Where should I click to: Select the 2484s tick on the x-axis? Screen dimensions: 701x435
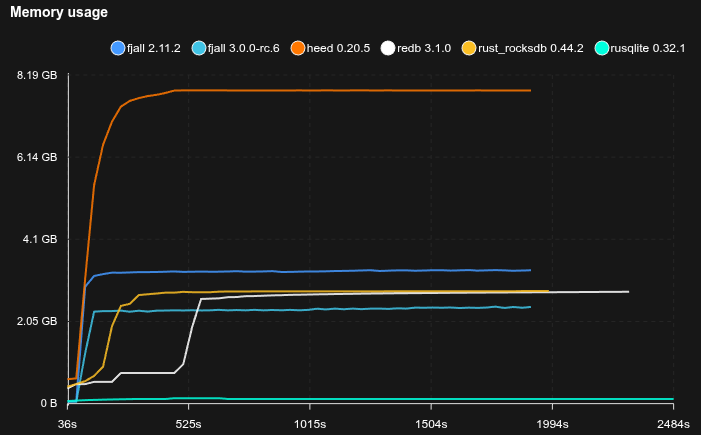click(673, 423)
